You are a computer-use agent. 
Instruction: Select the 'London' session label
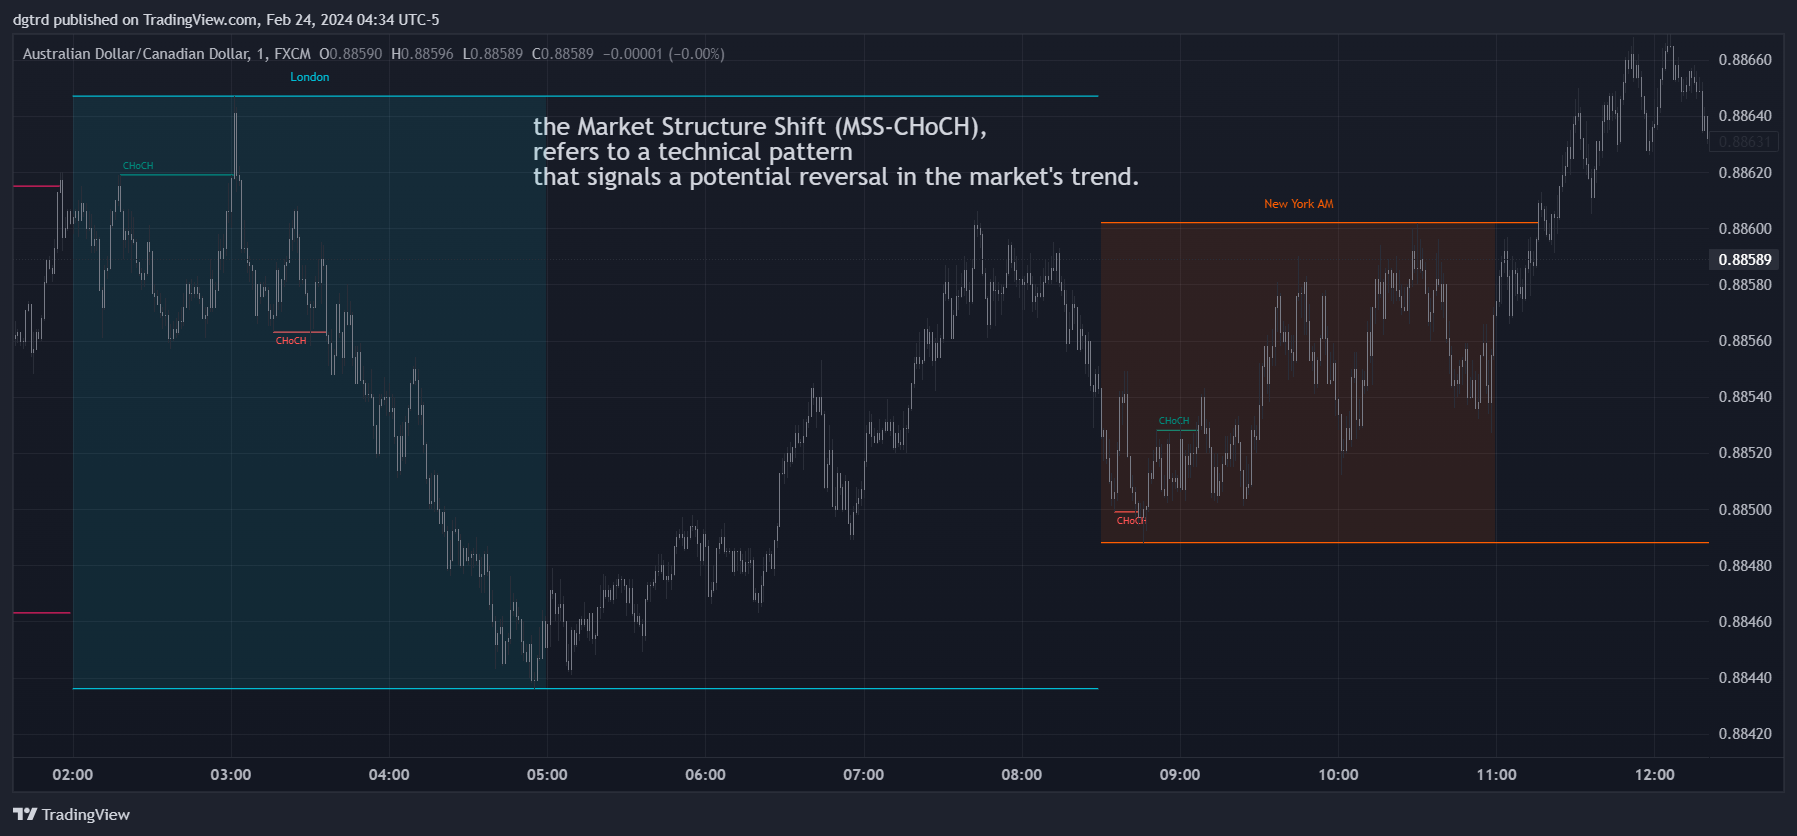point(310,77)
